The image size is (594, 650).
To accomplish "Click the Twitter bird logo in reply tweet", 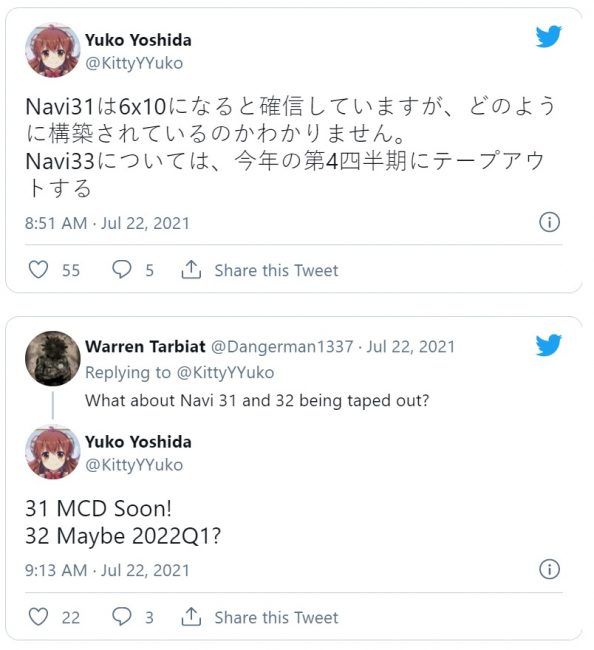I will (x=548, y=345).
